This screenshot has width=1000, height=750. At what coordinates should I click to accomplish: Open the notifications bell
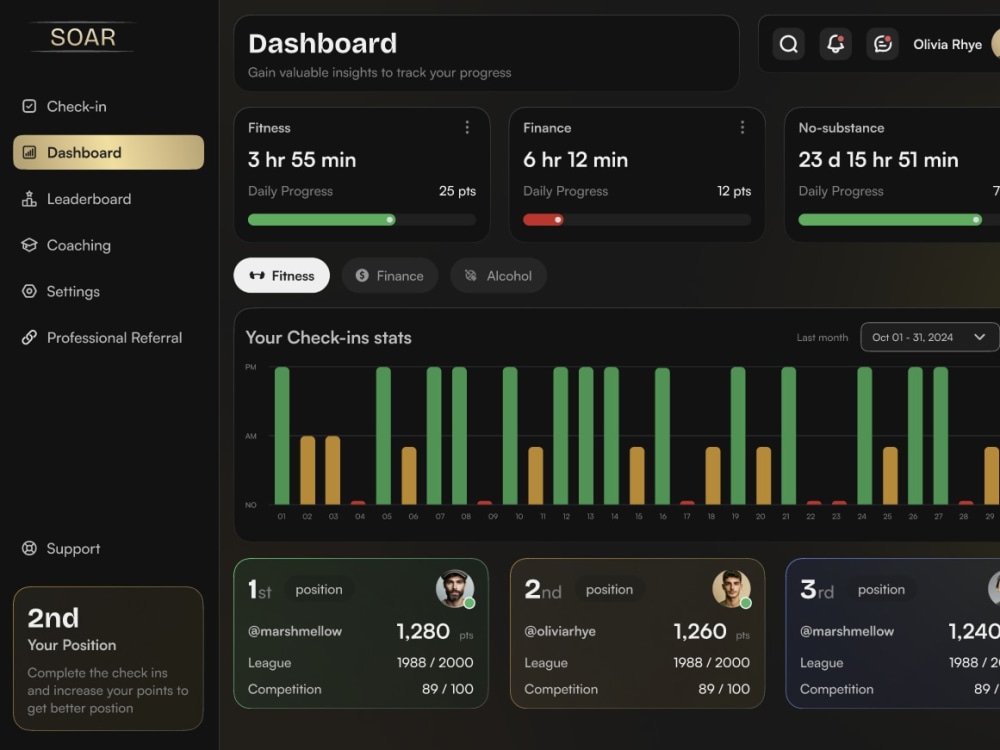tap(835, 44)
